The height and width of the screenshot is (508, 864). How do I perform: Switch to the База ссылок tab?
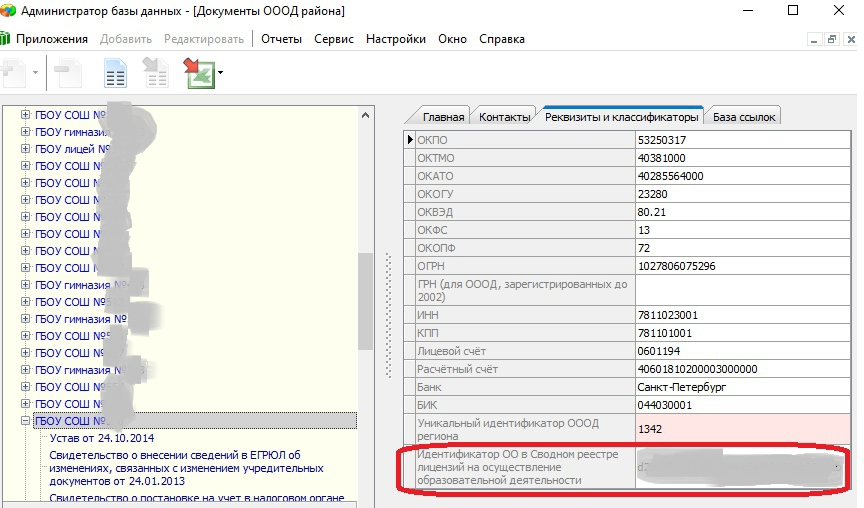click(x=744, y=117)
